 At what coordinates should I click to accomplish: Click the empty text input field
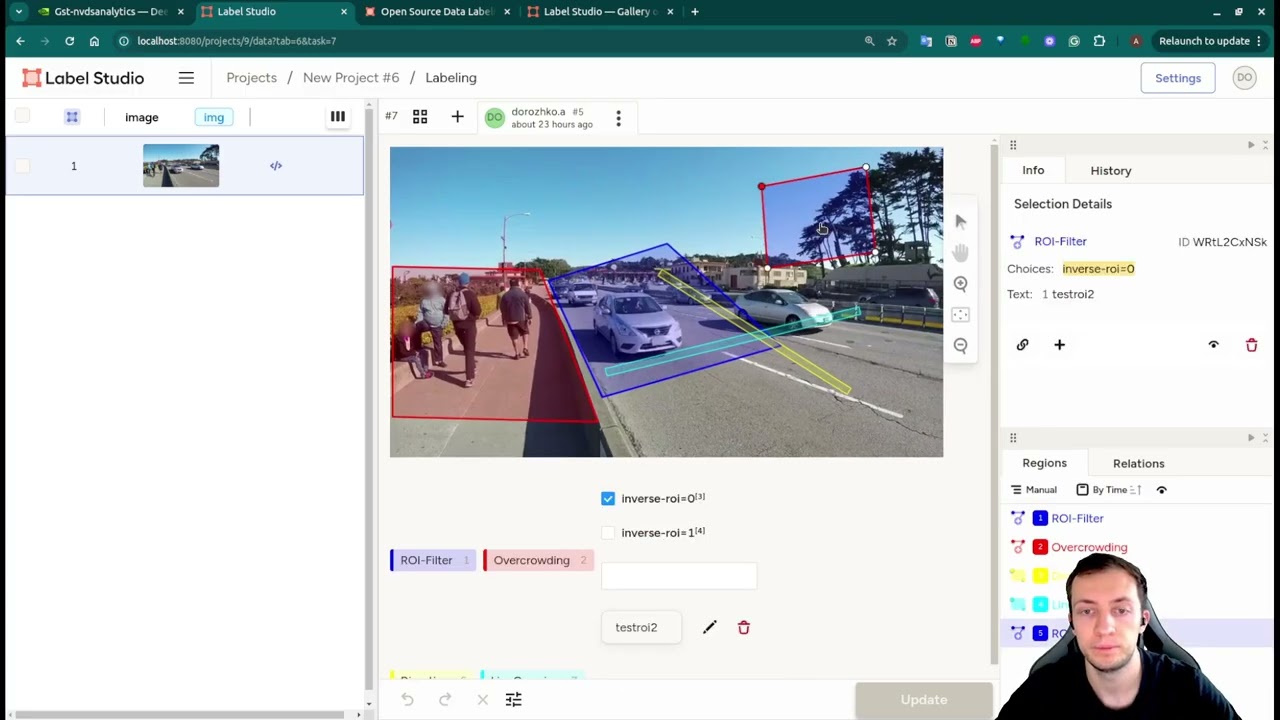(x=679, y=576)
